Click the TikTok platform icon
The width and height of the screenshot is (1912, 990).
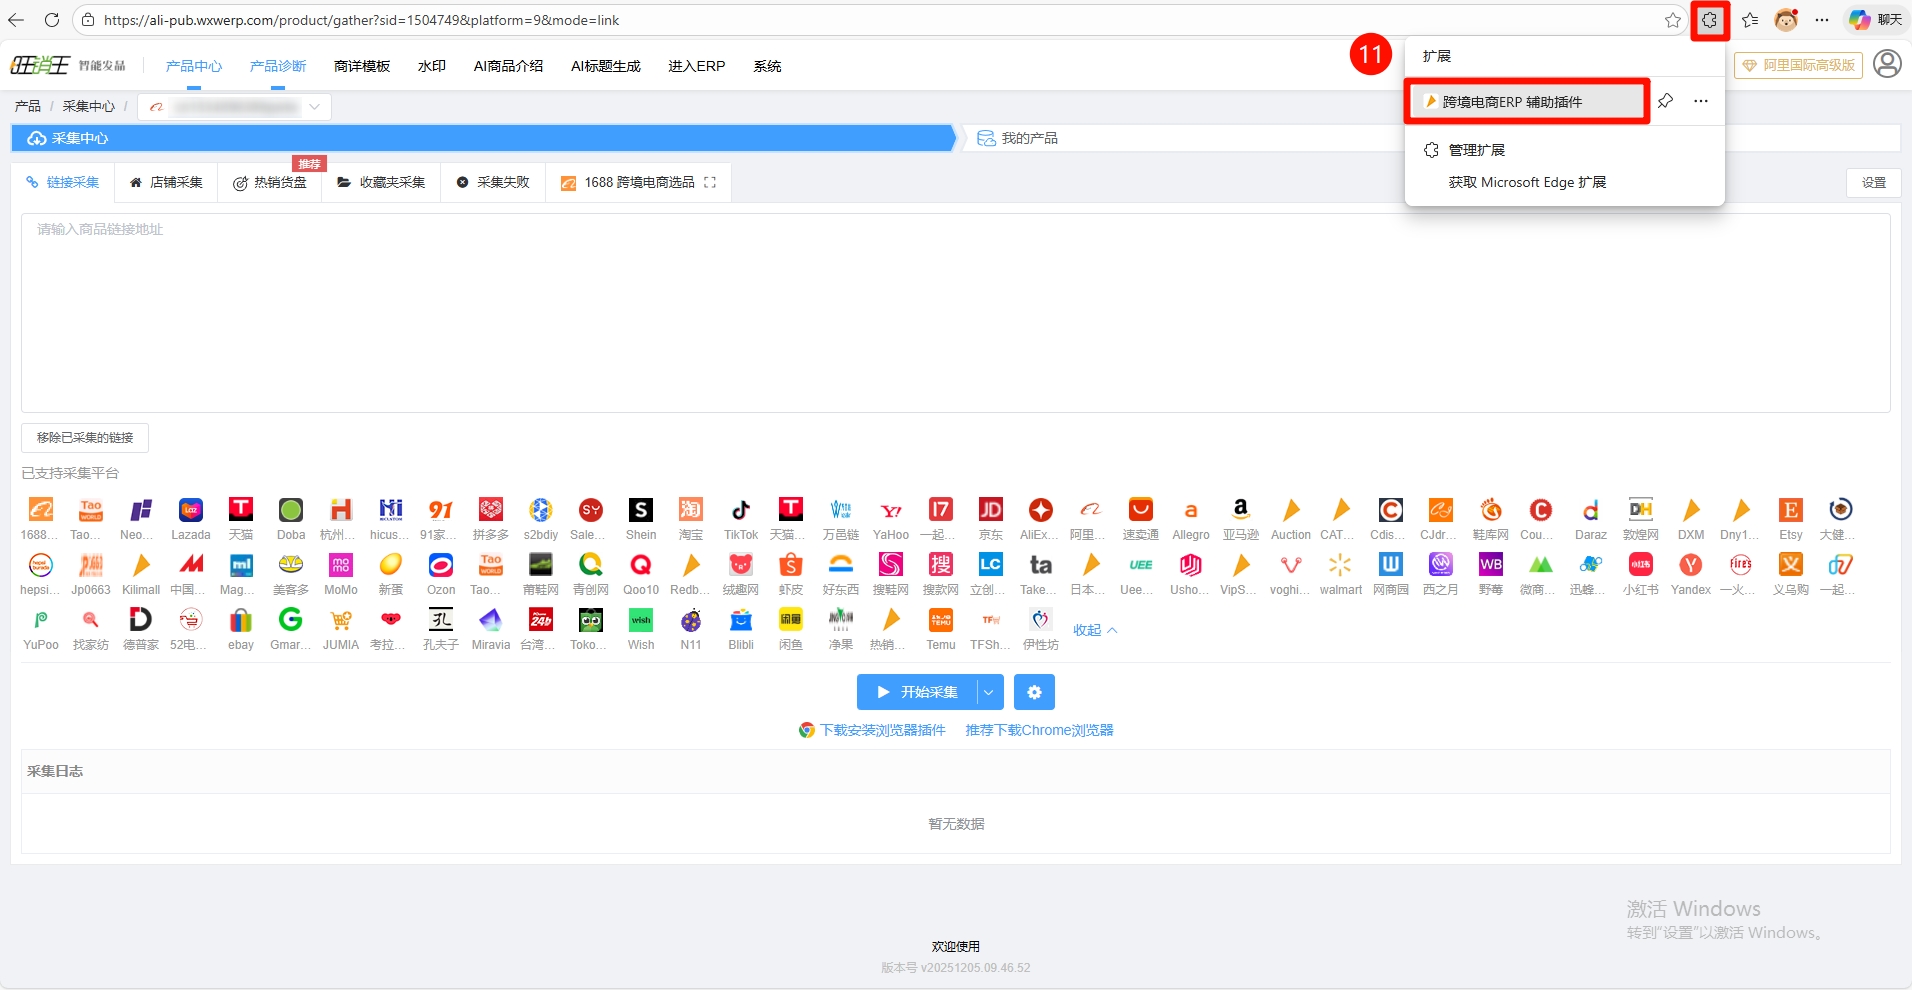pos(740,511)
